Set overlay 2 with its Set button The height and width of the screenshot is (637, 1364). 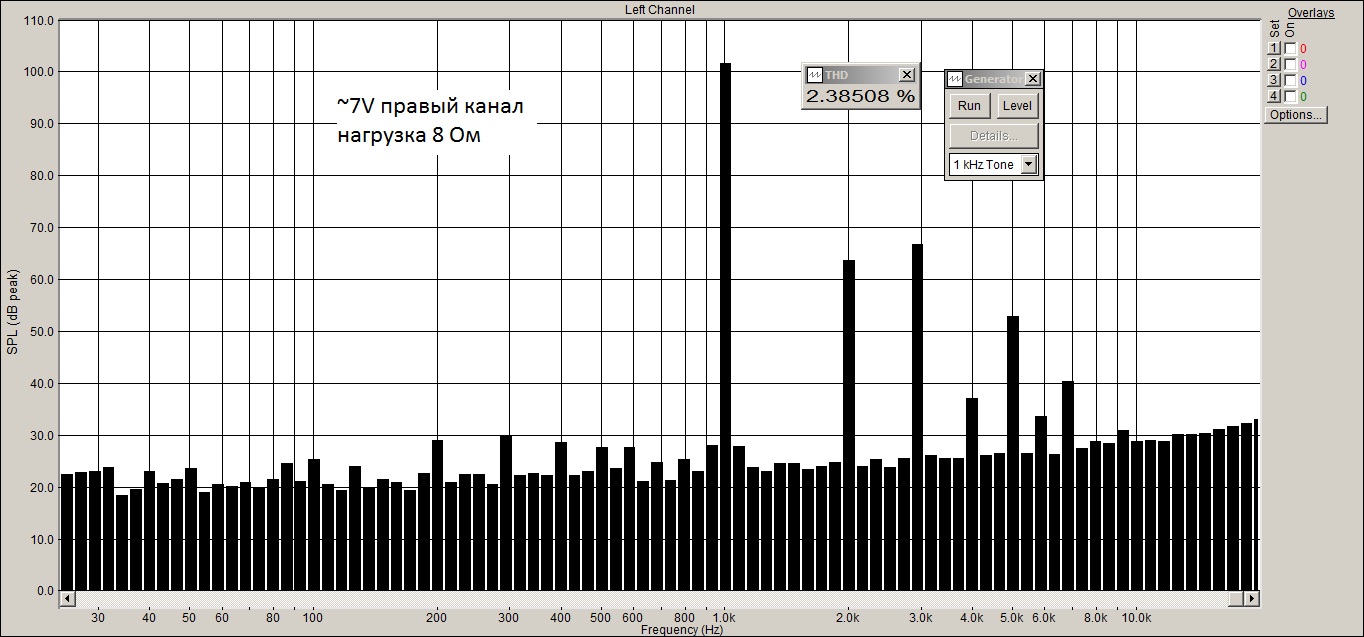(x=1274, y=65)
